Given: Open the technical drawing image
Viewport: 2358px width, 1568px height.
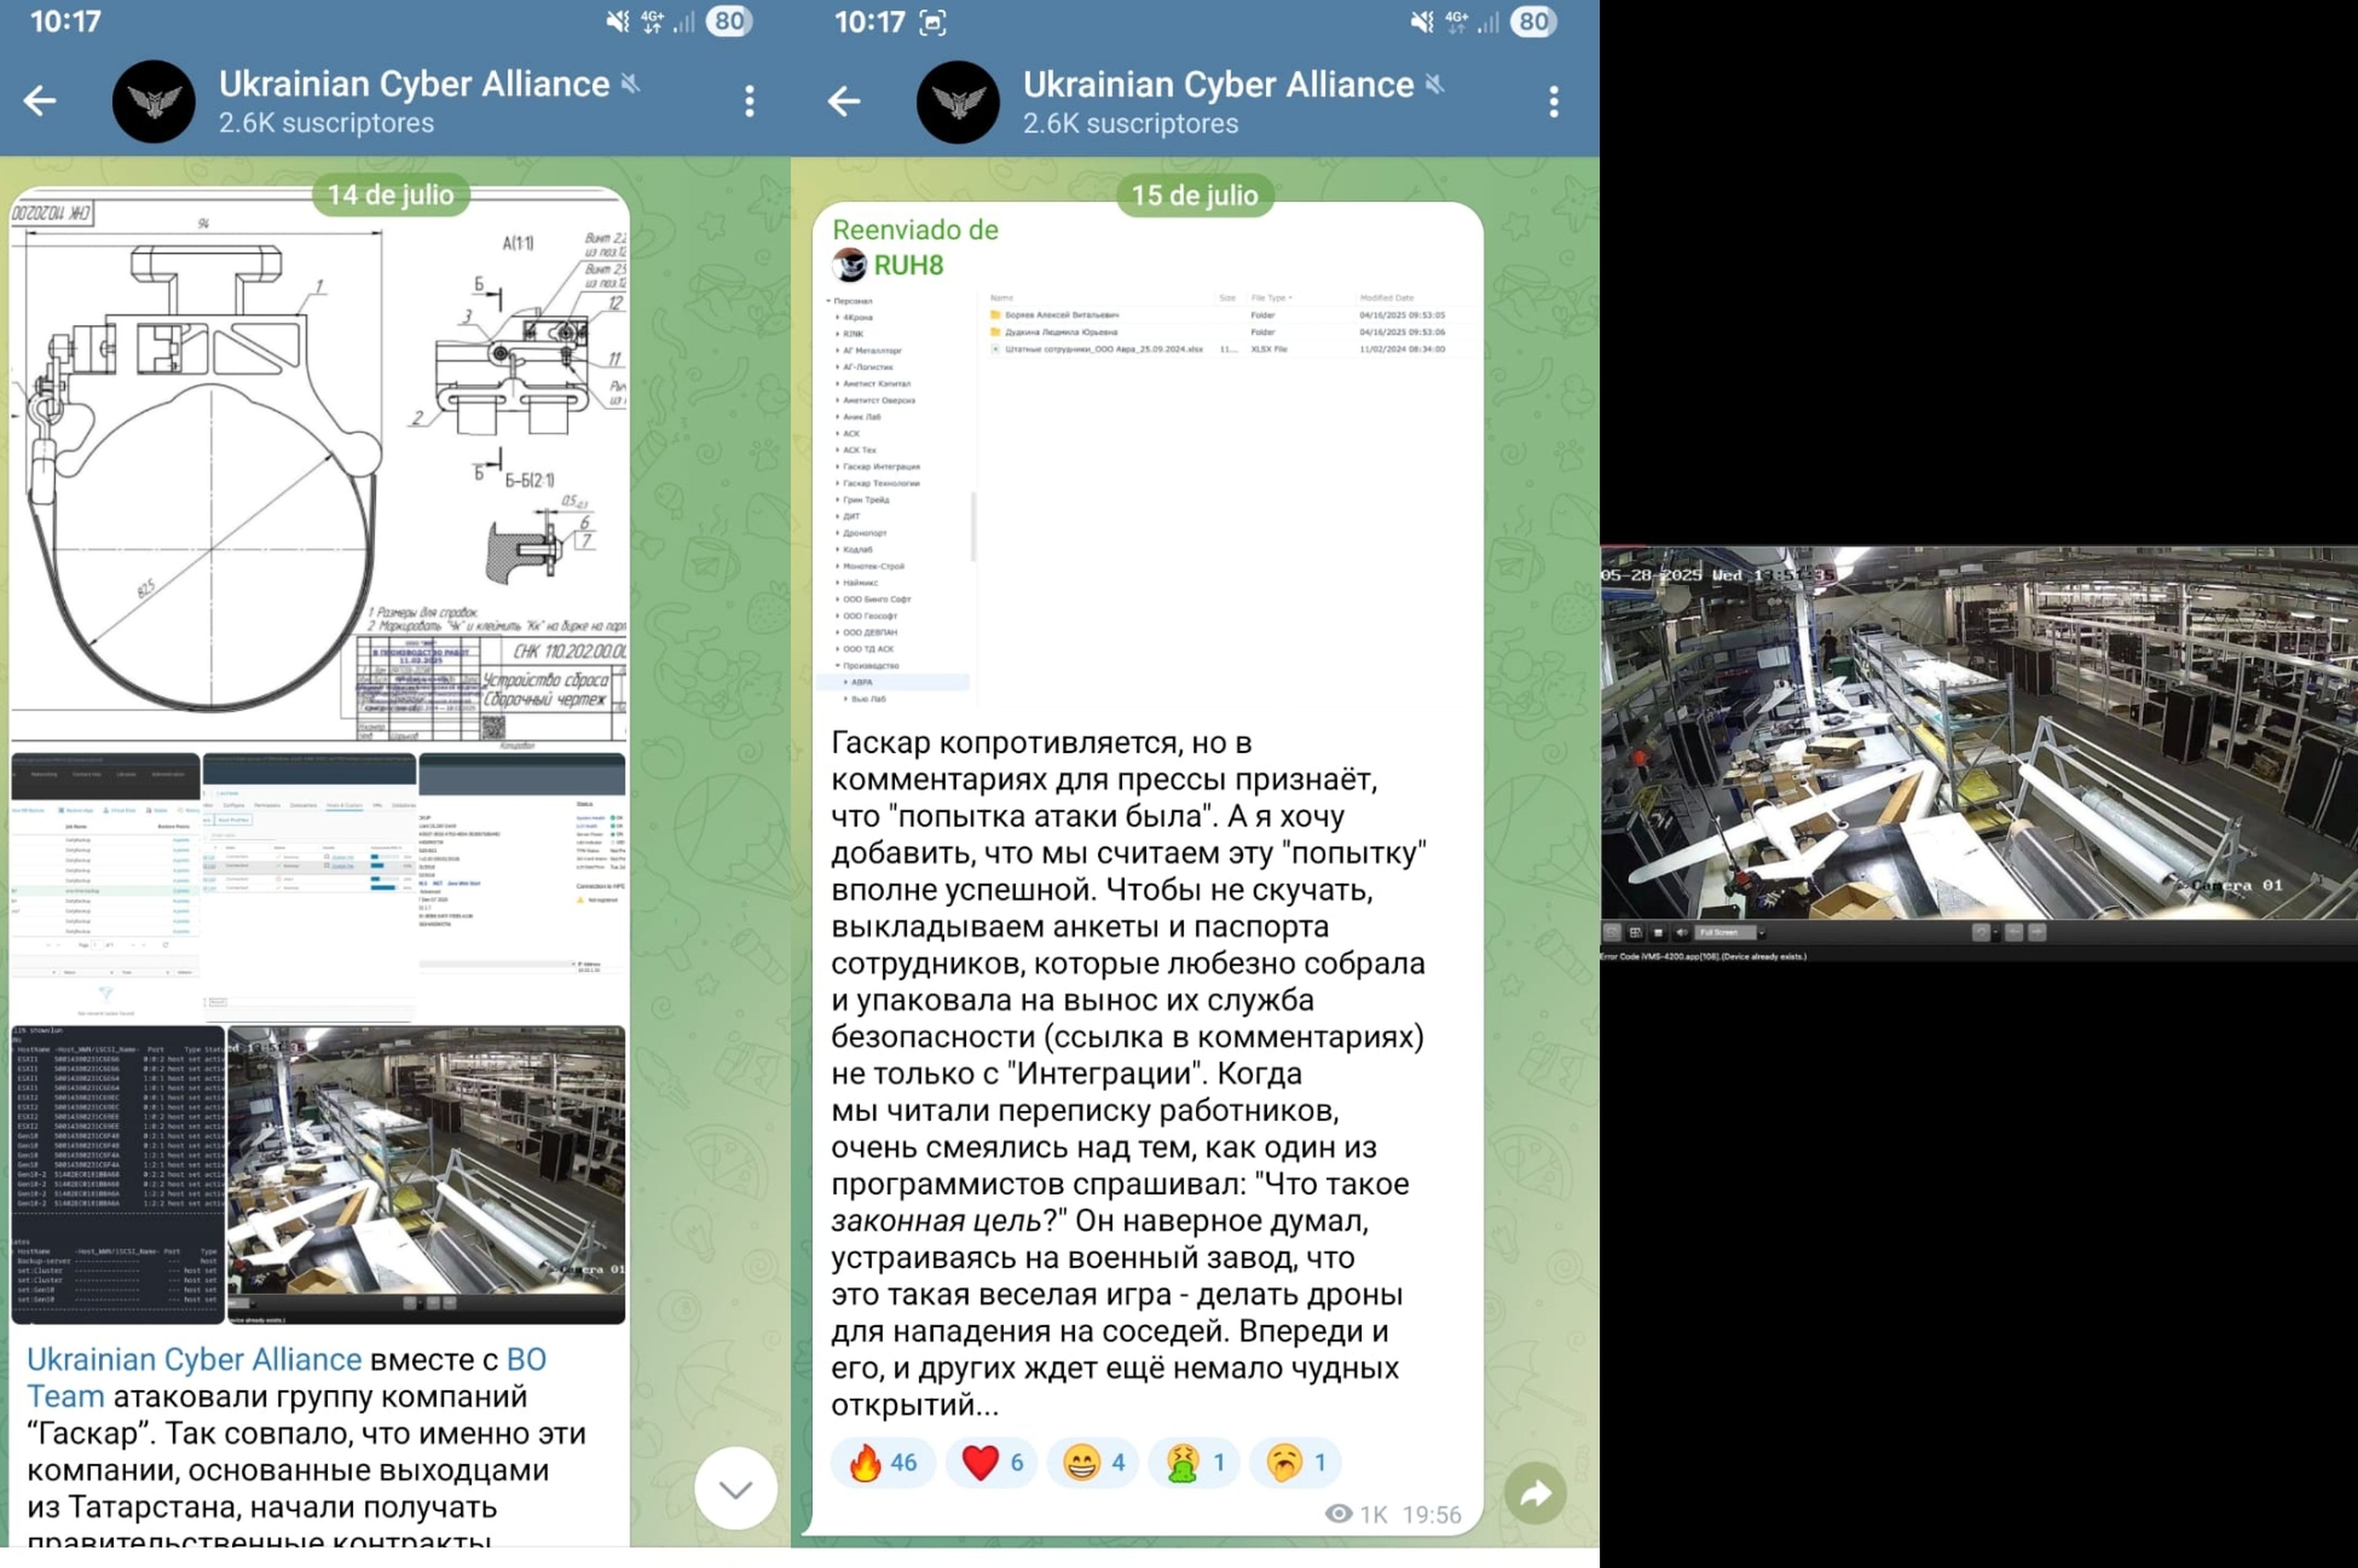Looking at the screenshot, I should tap(320, 468).
